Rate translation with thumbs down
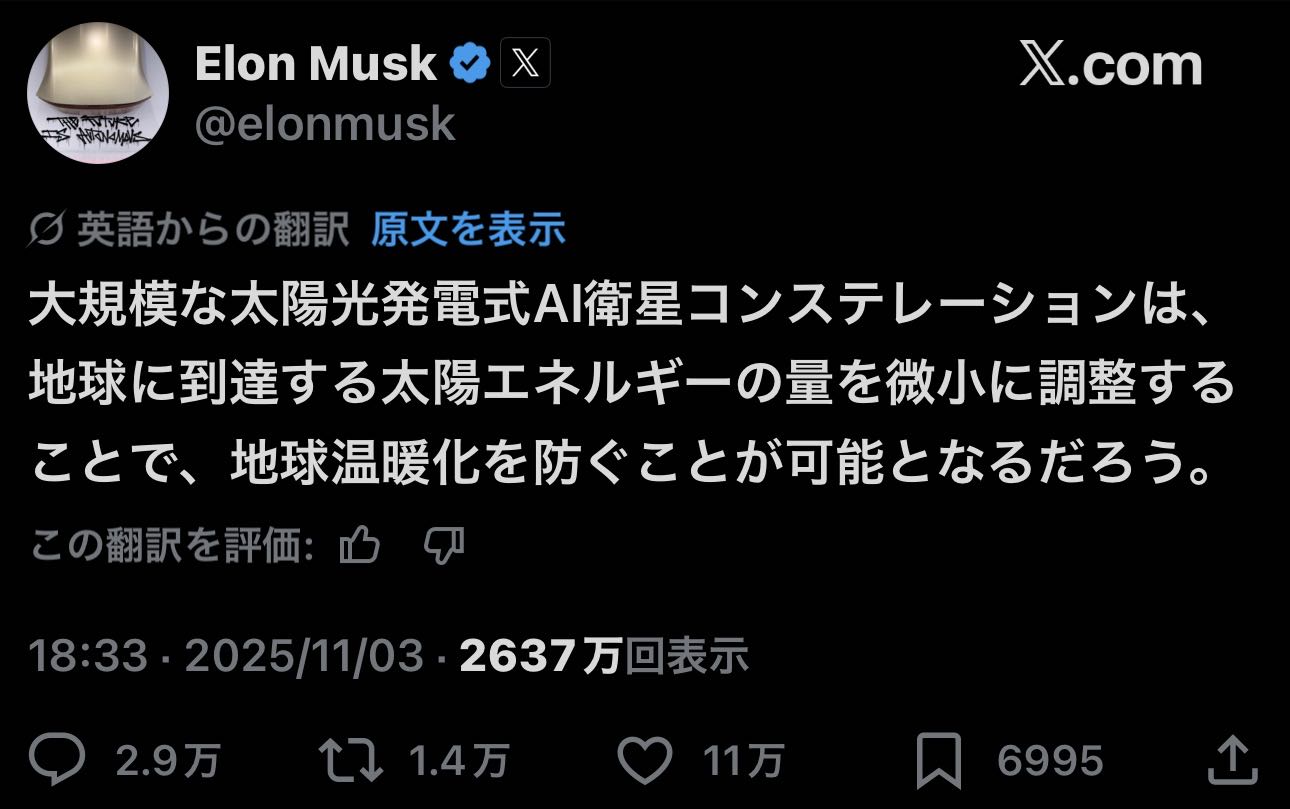This screenshot has width=1290, height=809. (443, 546)
